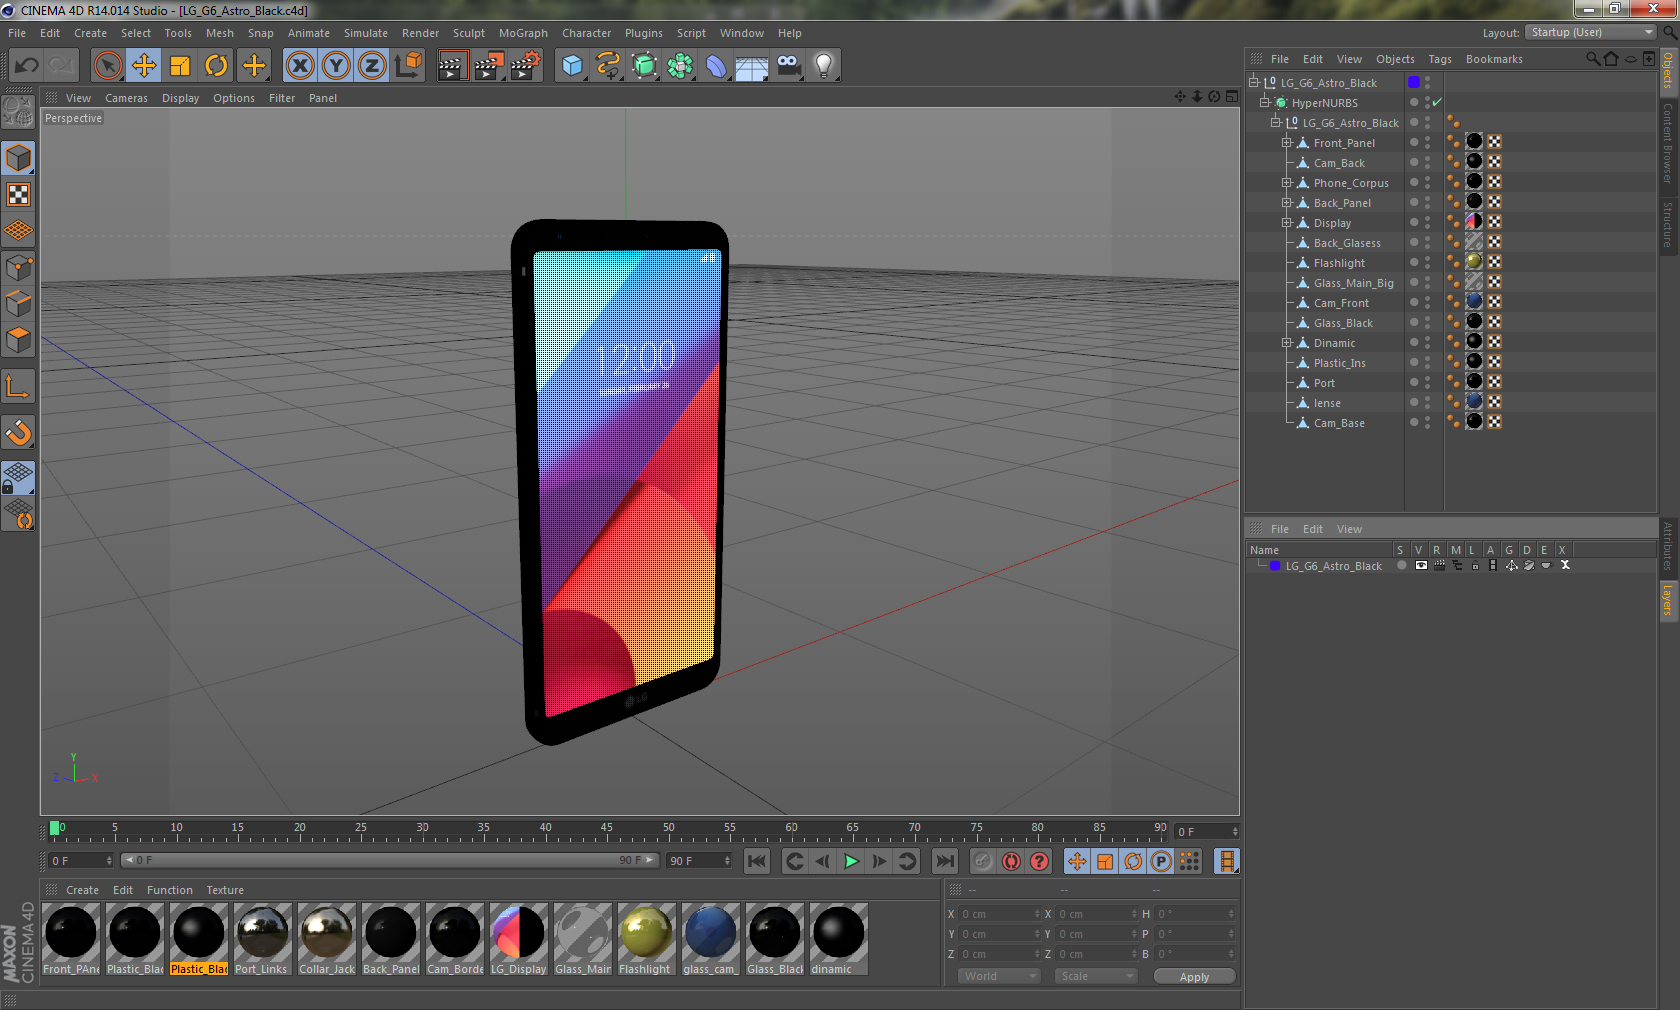Open the MoGraph menu

[x=523, y=33]
